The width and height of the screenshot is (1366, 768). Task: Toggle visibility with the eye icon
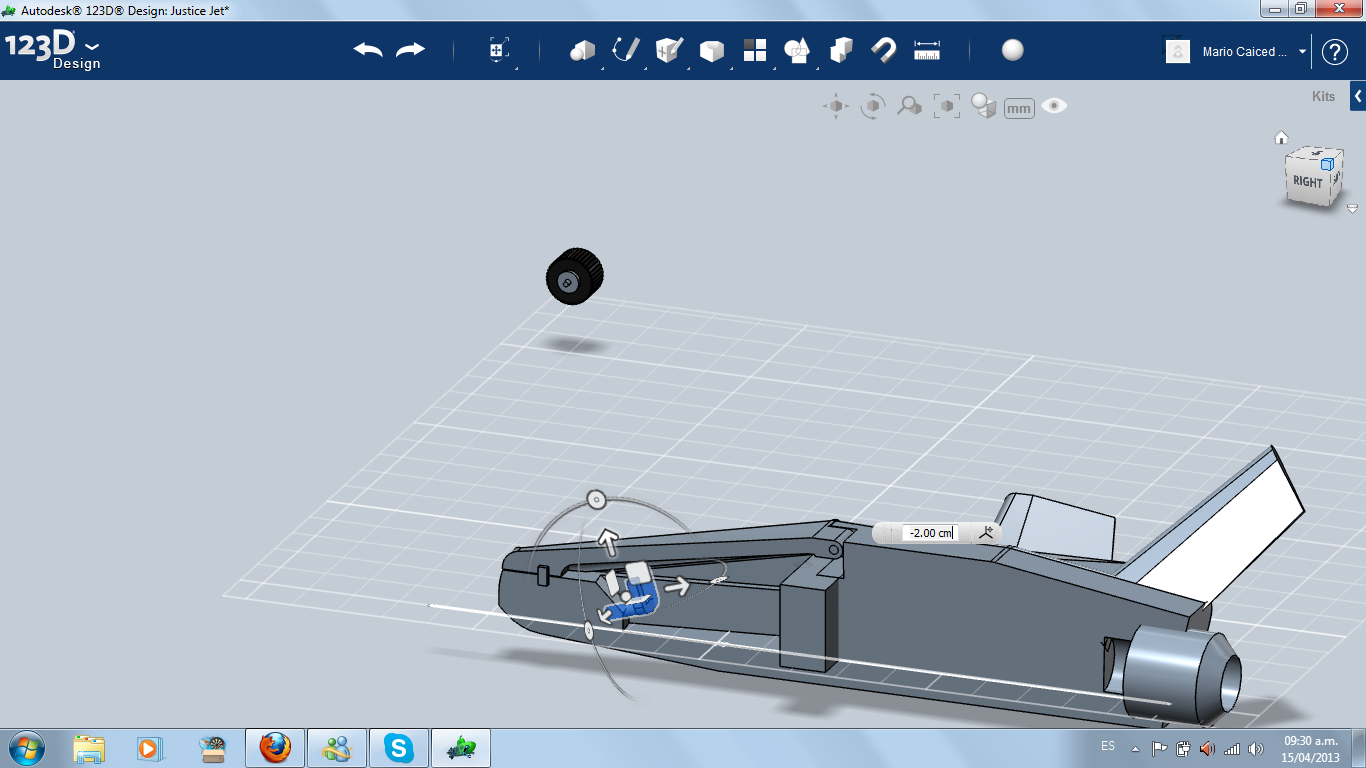1054,105
